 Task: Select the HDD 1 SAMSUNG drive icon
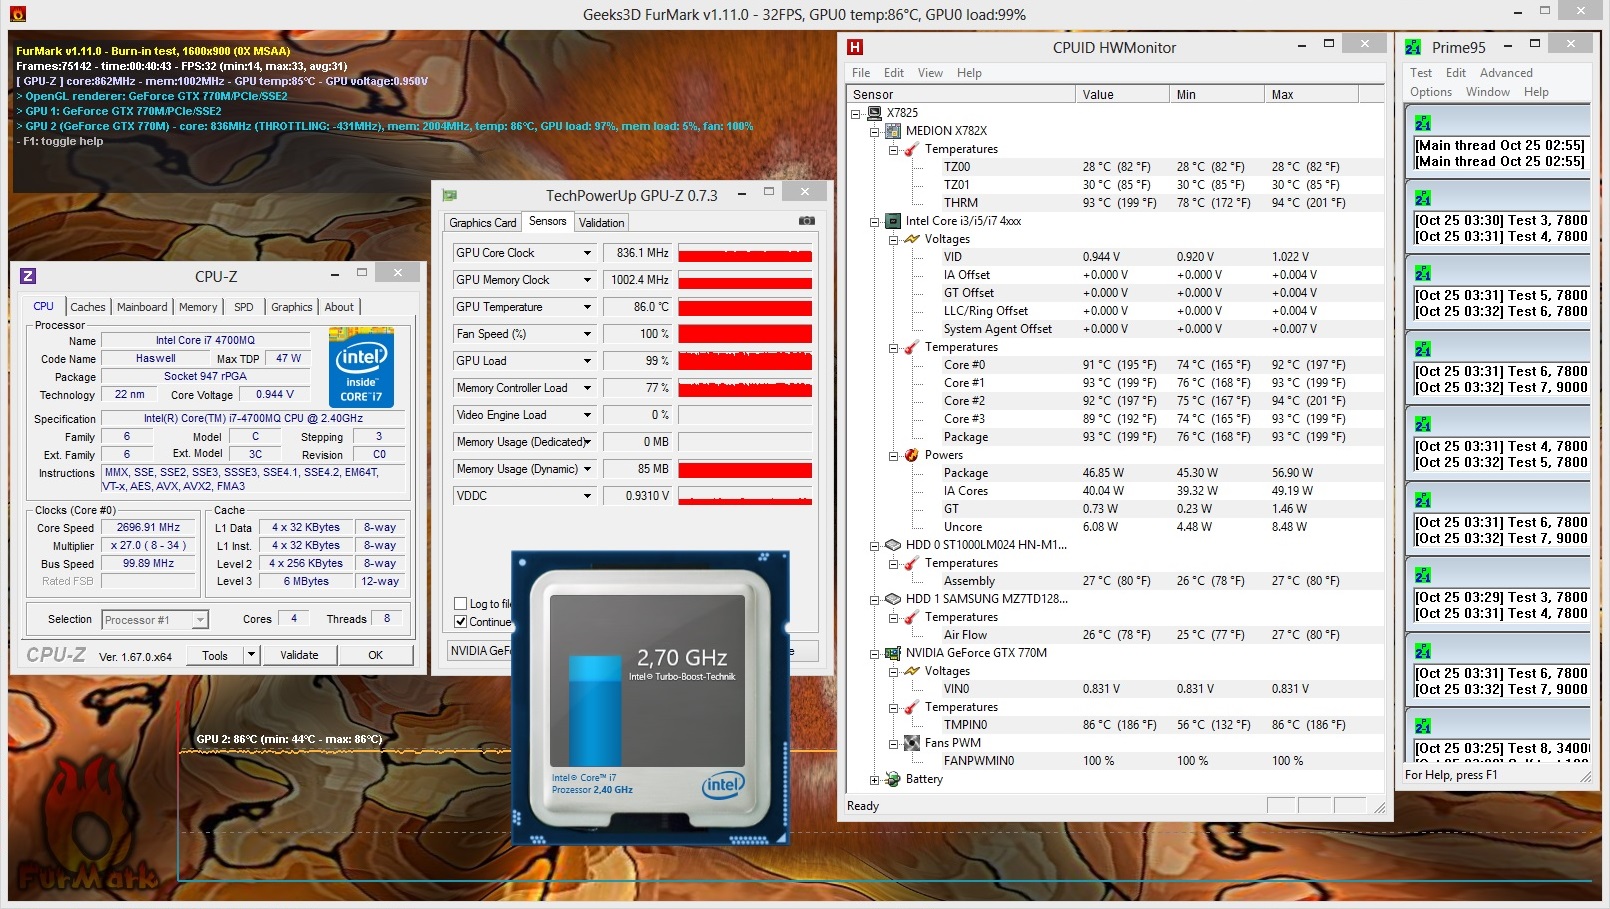[x=893, y=599]
